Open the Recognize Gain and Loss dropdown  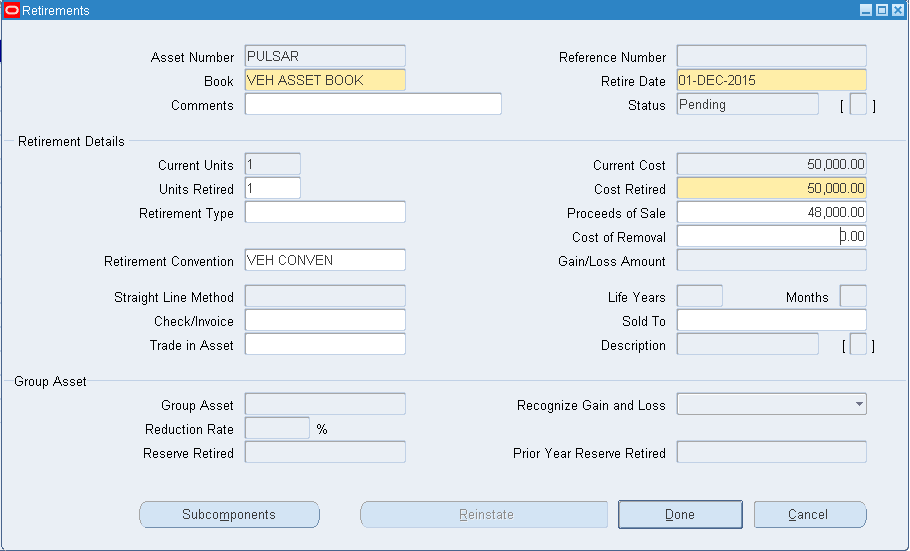click(771, 404)
